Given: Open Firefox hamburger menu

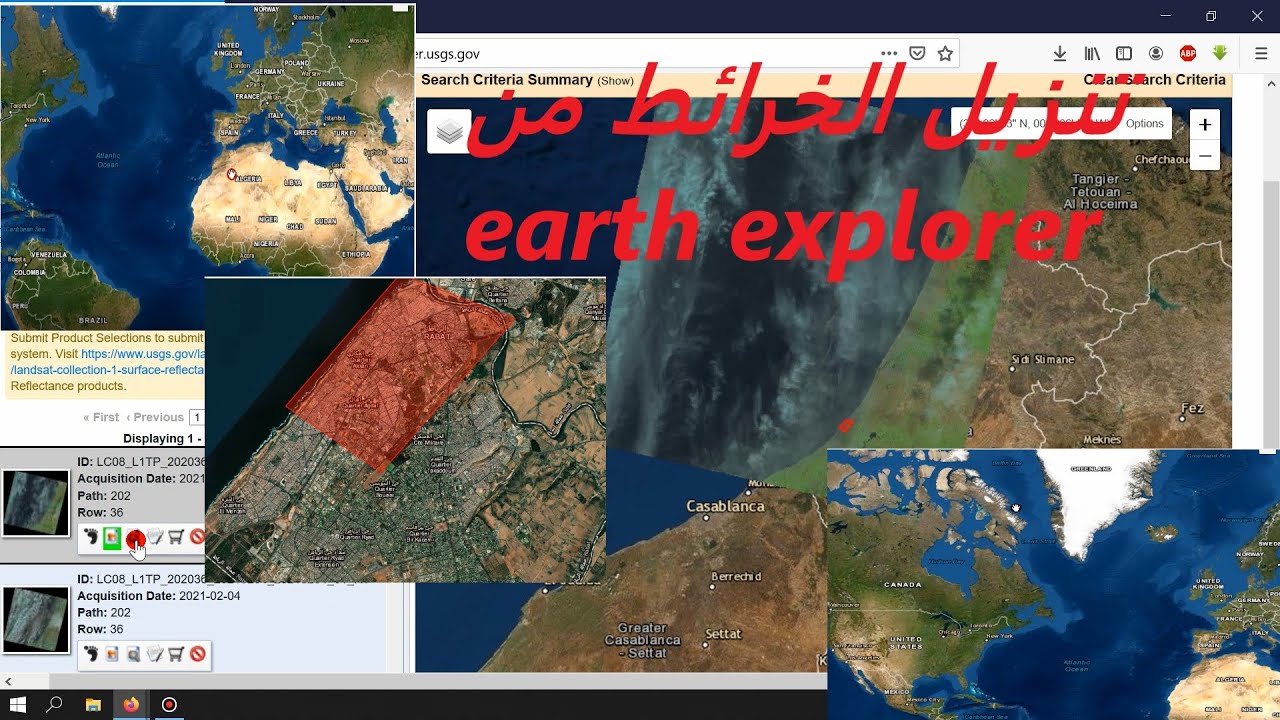Looking at the screenshot, I should point(1261,53).
